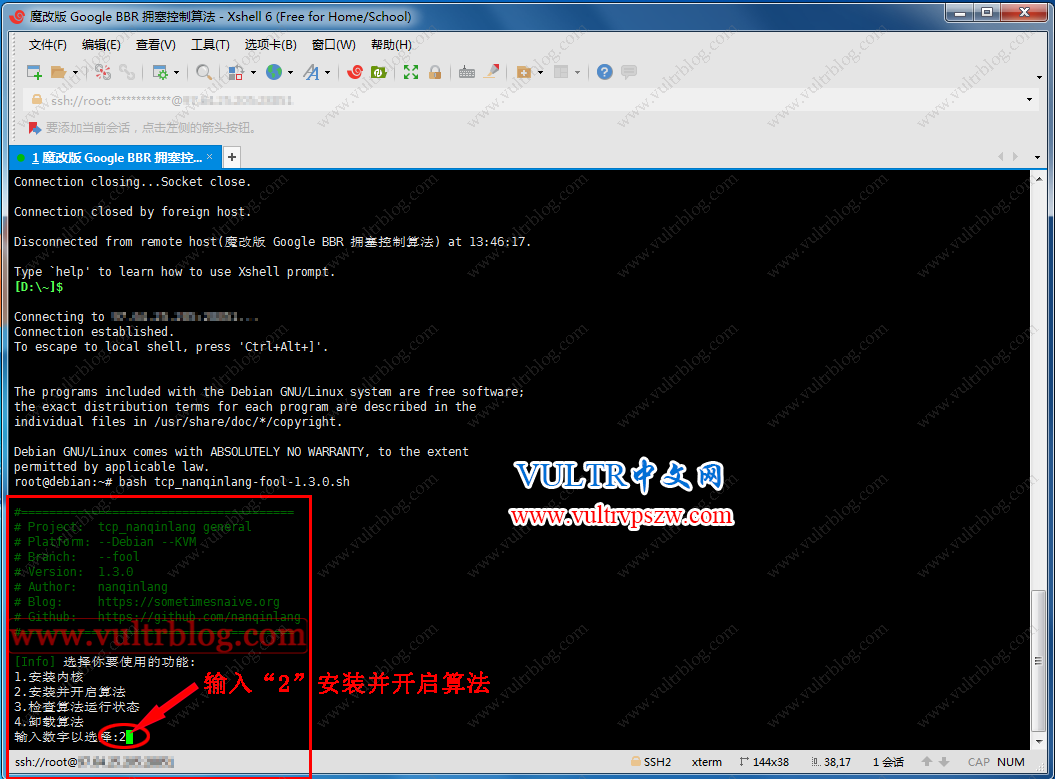Click the Reconnect link icon
Image resolution: width=1055 pixels, height=779 pixels.
[127, 72]
